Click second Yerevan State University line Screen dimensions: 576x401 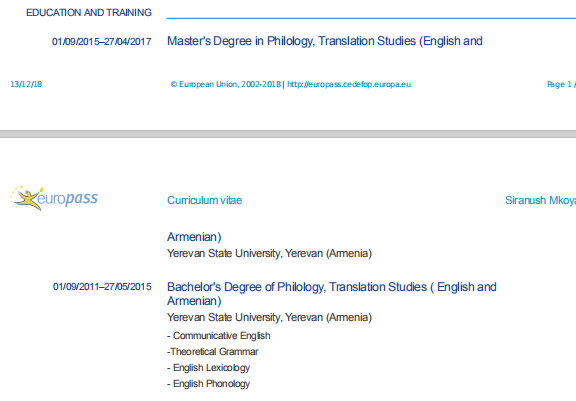click(269, 318)
